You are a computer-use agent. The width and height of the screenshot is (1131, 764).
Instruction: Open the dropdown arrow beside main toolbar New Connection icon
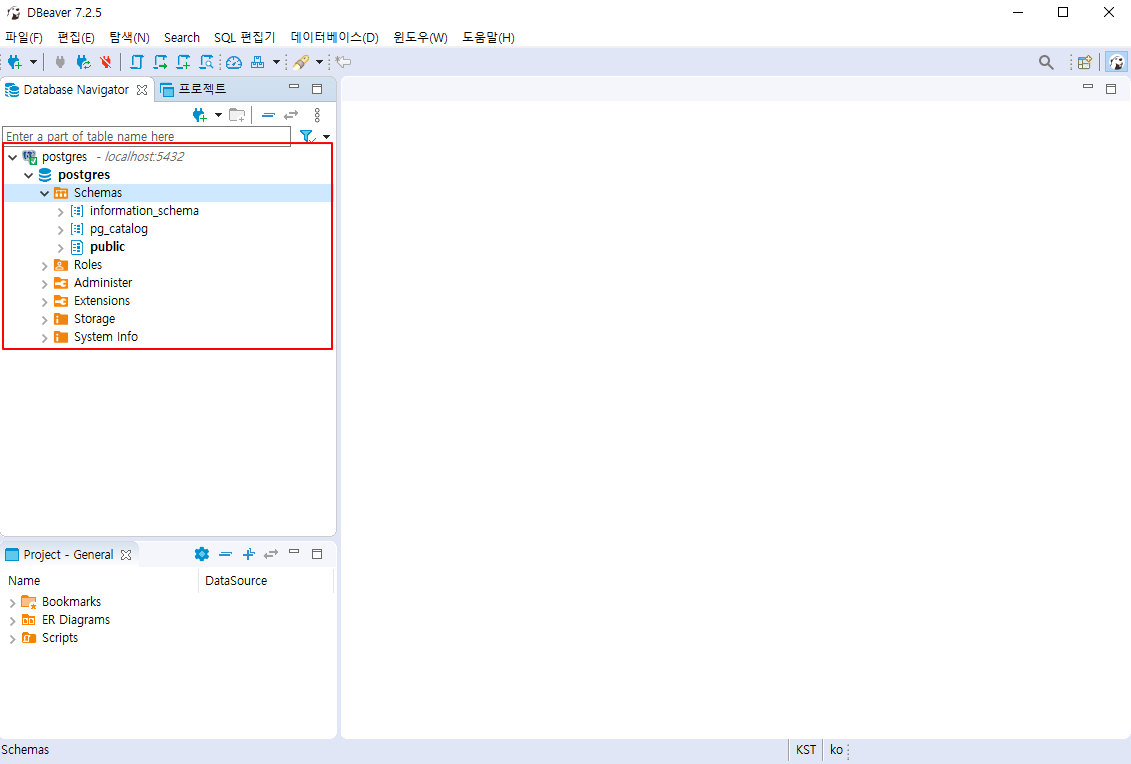(33, 62)
